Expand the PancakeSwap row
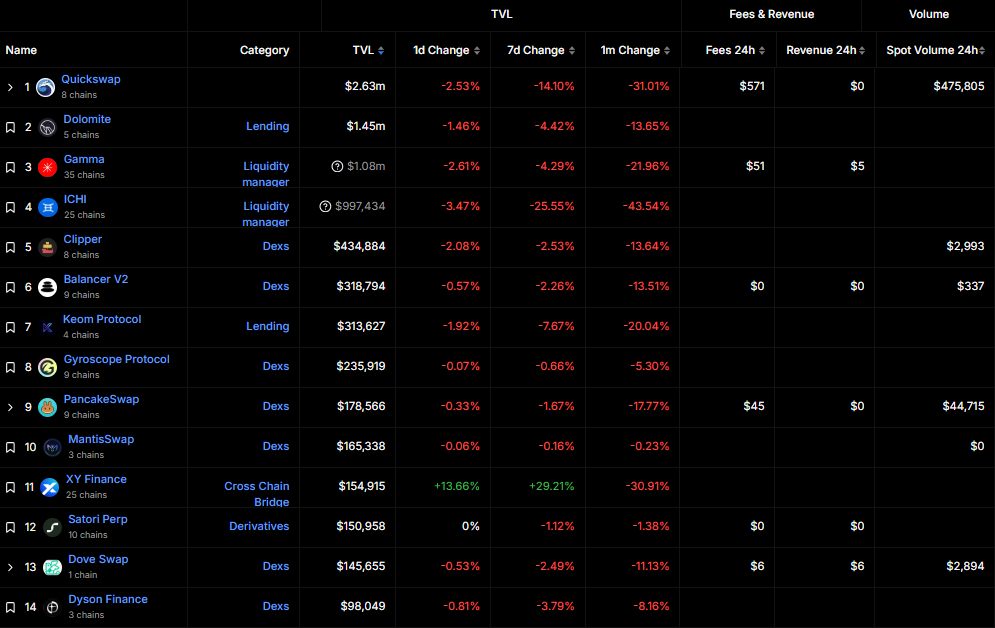This screenshot has height=628, width=995. point(10,407)
